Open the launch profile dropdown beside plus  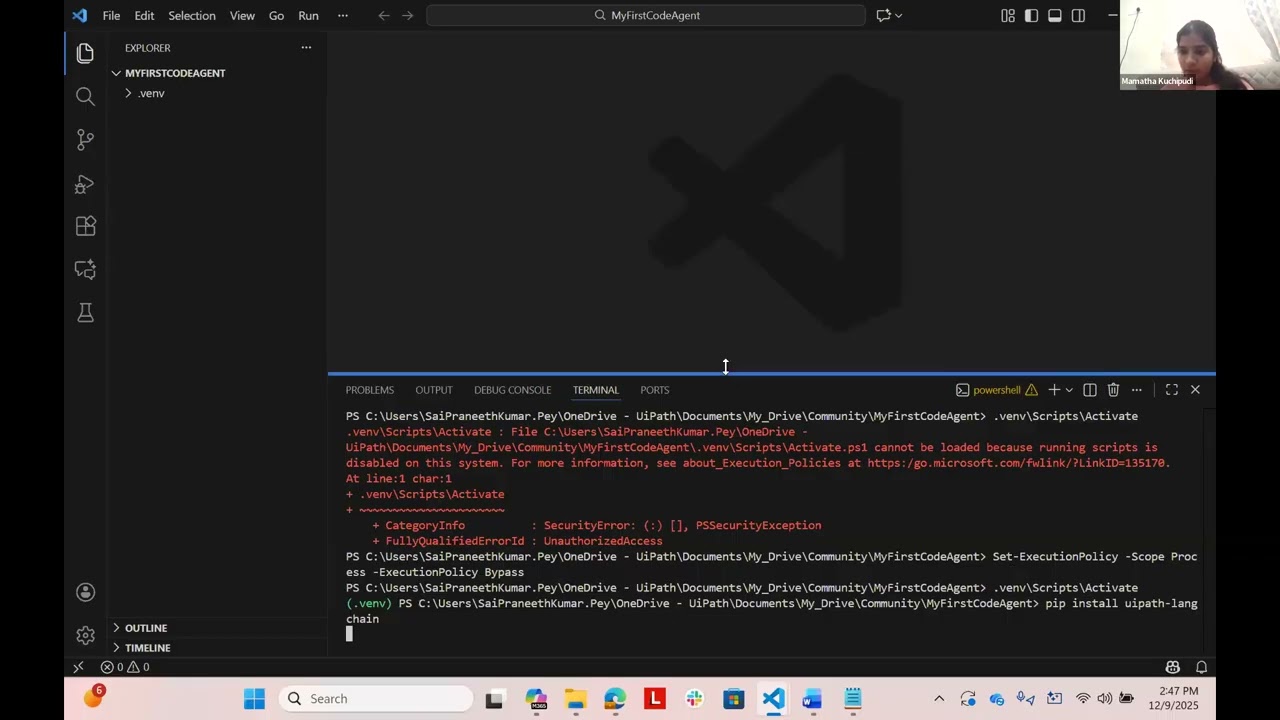pyautogui.click(x=1069, y=390)
